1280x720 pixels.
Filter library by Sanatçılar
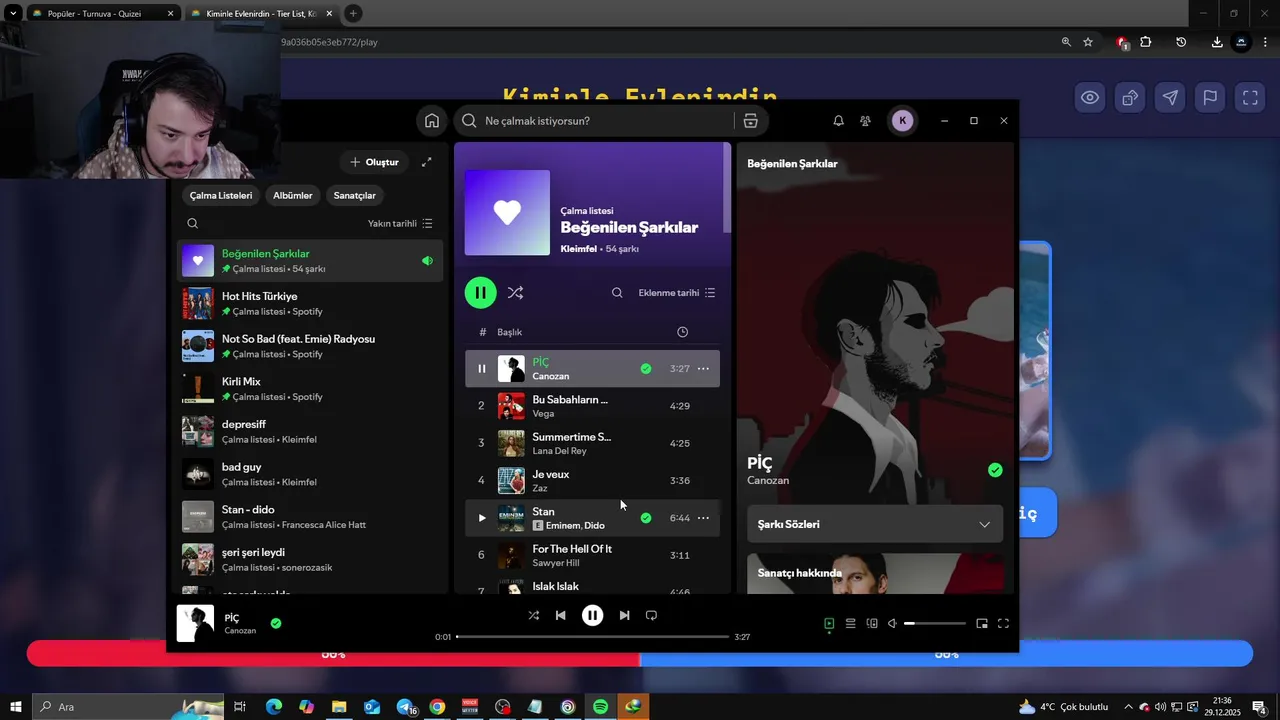click(x=355, y=196)
